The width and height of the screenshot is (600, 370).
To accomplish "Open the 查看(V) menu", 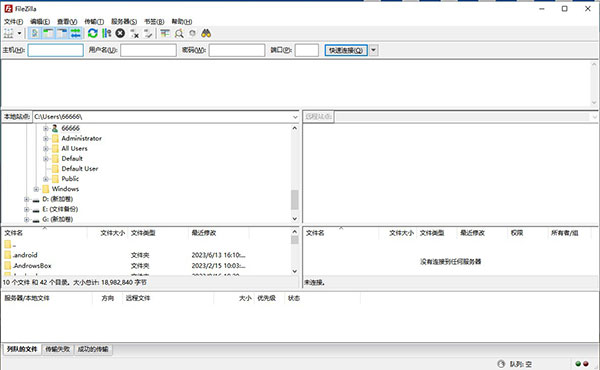I will click(67, 22).
